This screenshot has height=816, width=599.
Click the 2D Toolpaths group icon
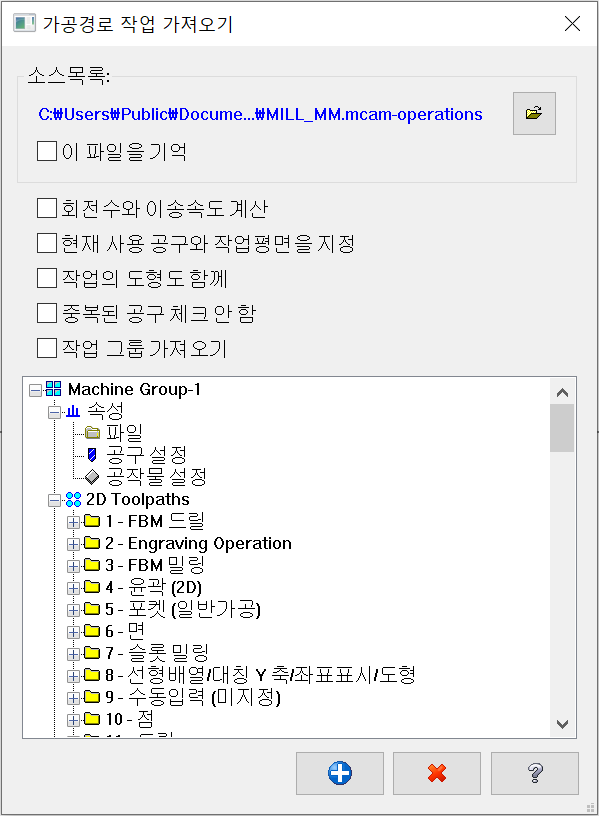73,499
